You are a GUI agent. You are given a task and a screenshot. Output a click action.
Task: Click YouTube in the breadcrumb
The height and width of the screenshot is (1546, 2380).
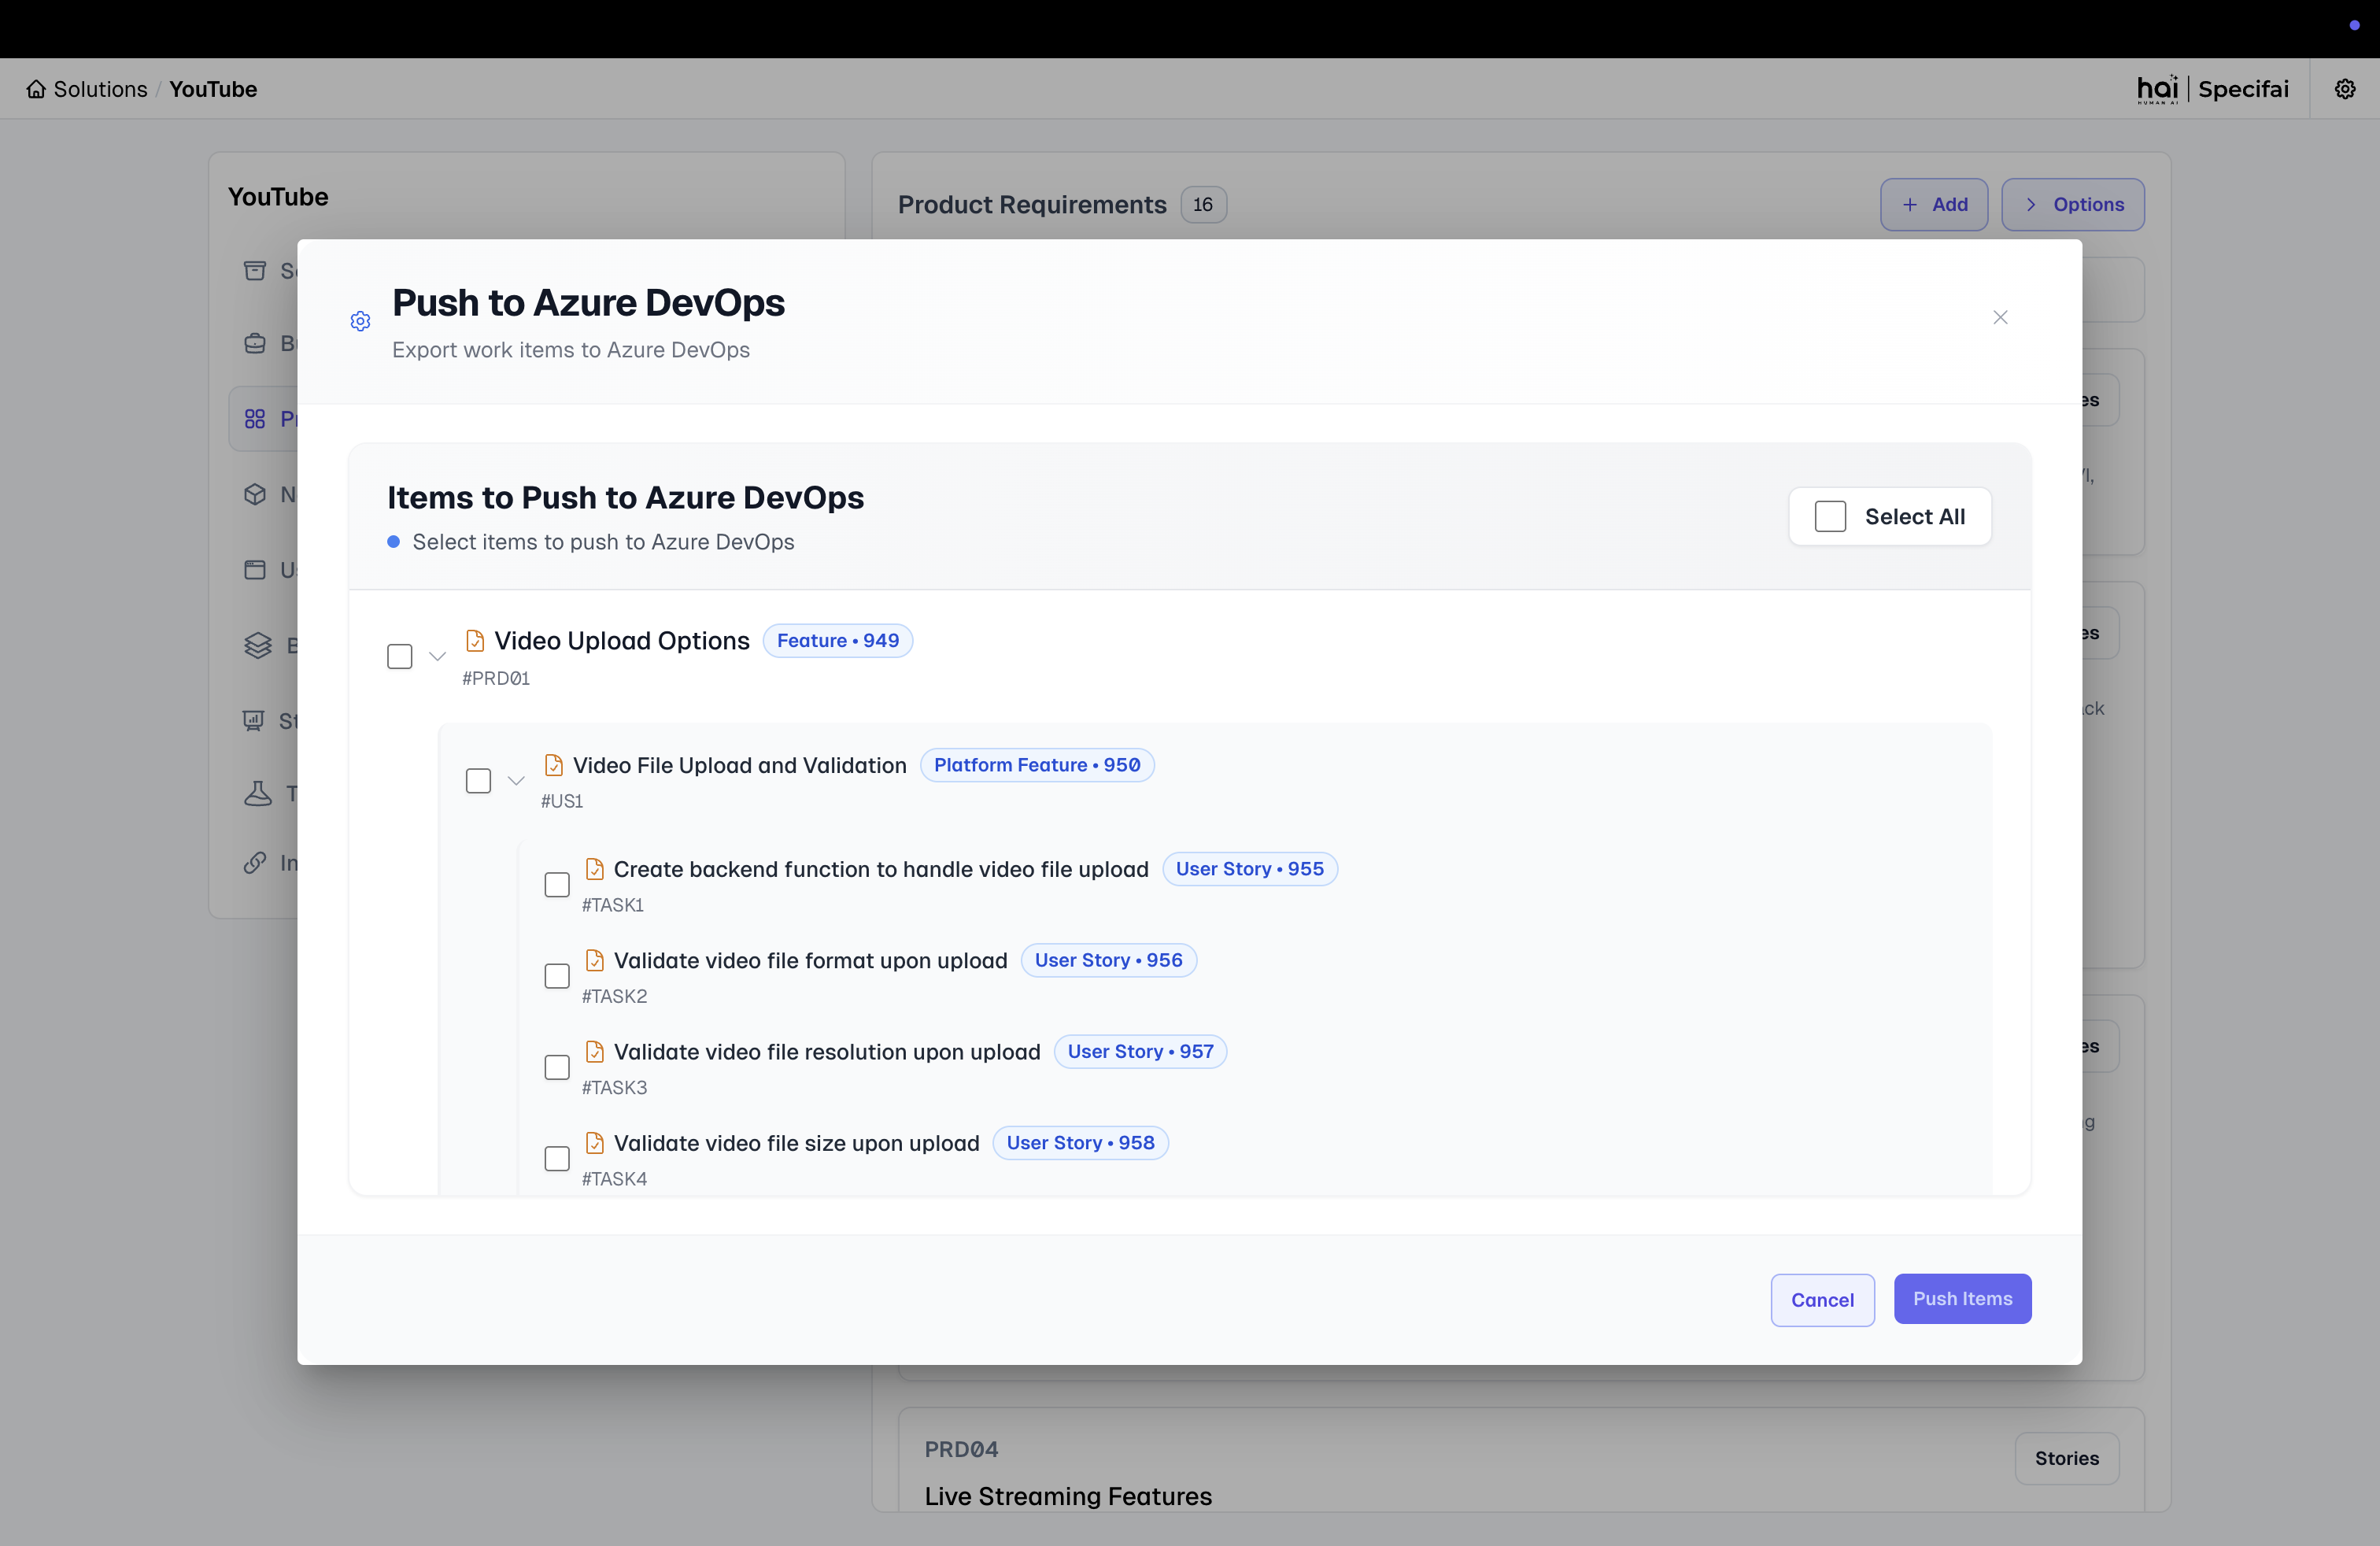coord(213,89)
